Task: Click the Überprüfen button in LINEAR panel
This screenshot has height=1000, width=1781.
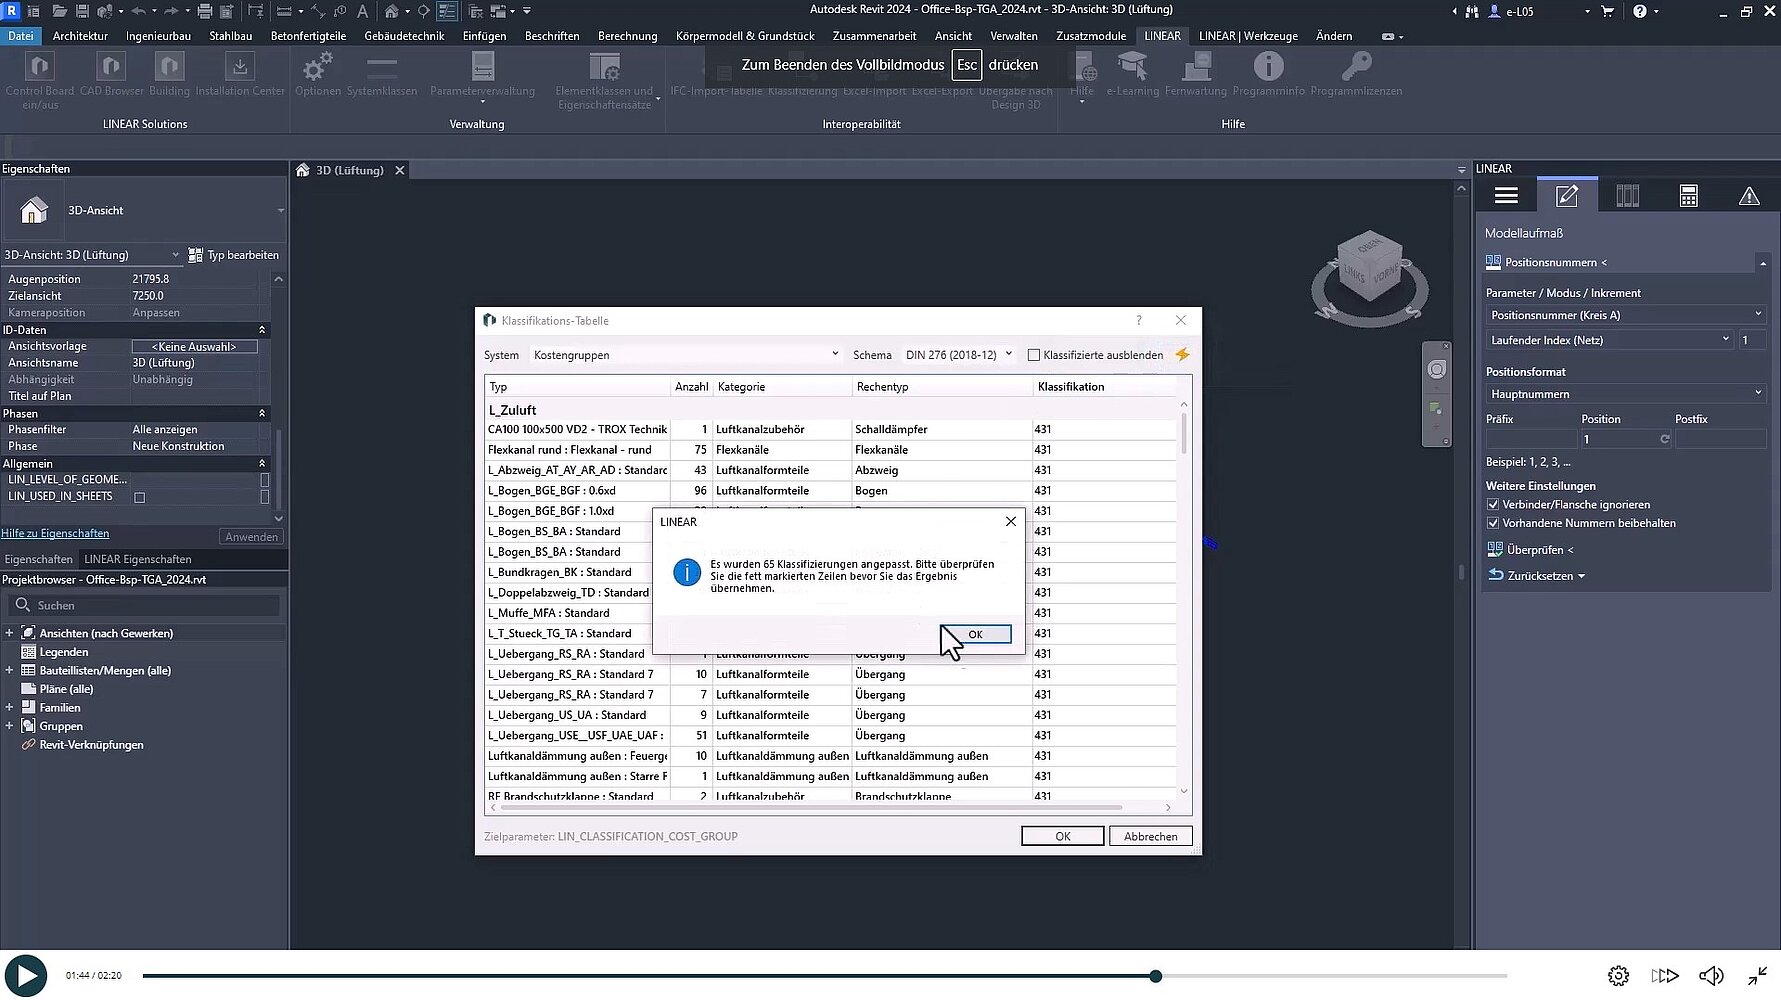Action: [1530, 550]
